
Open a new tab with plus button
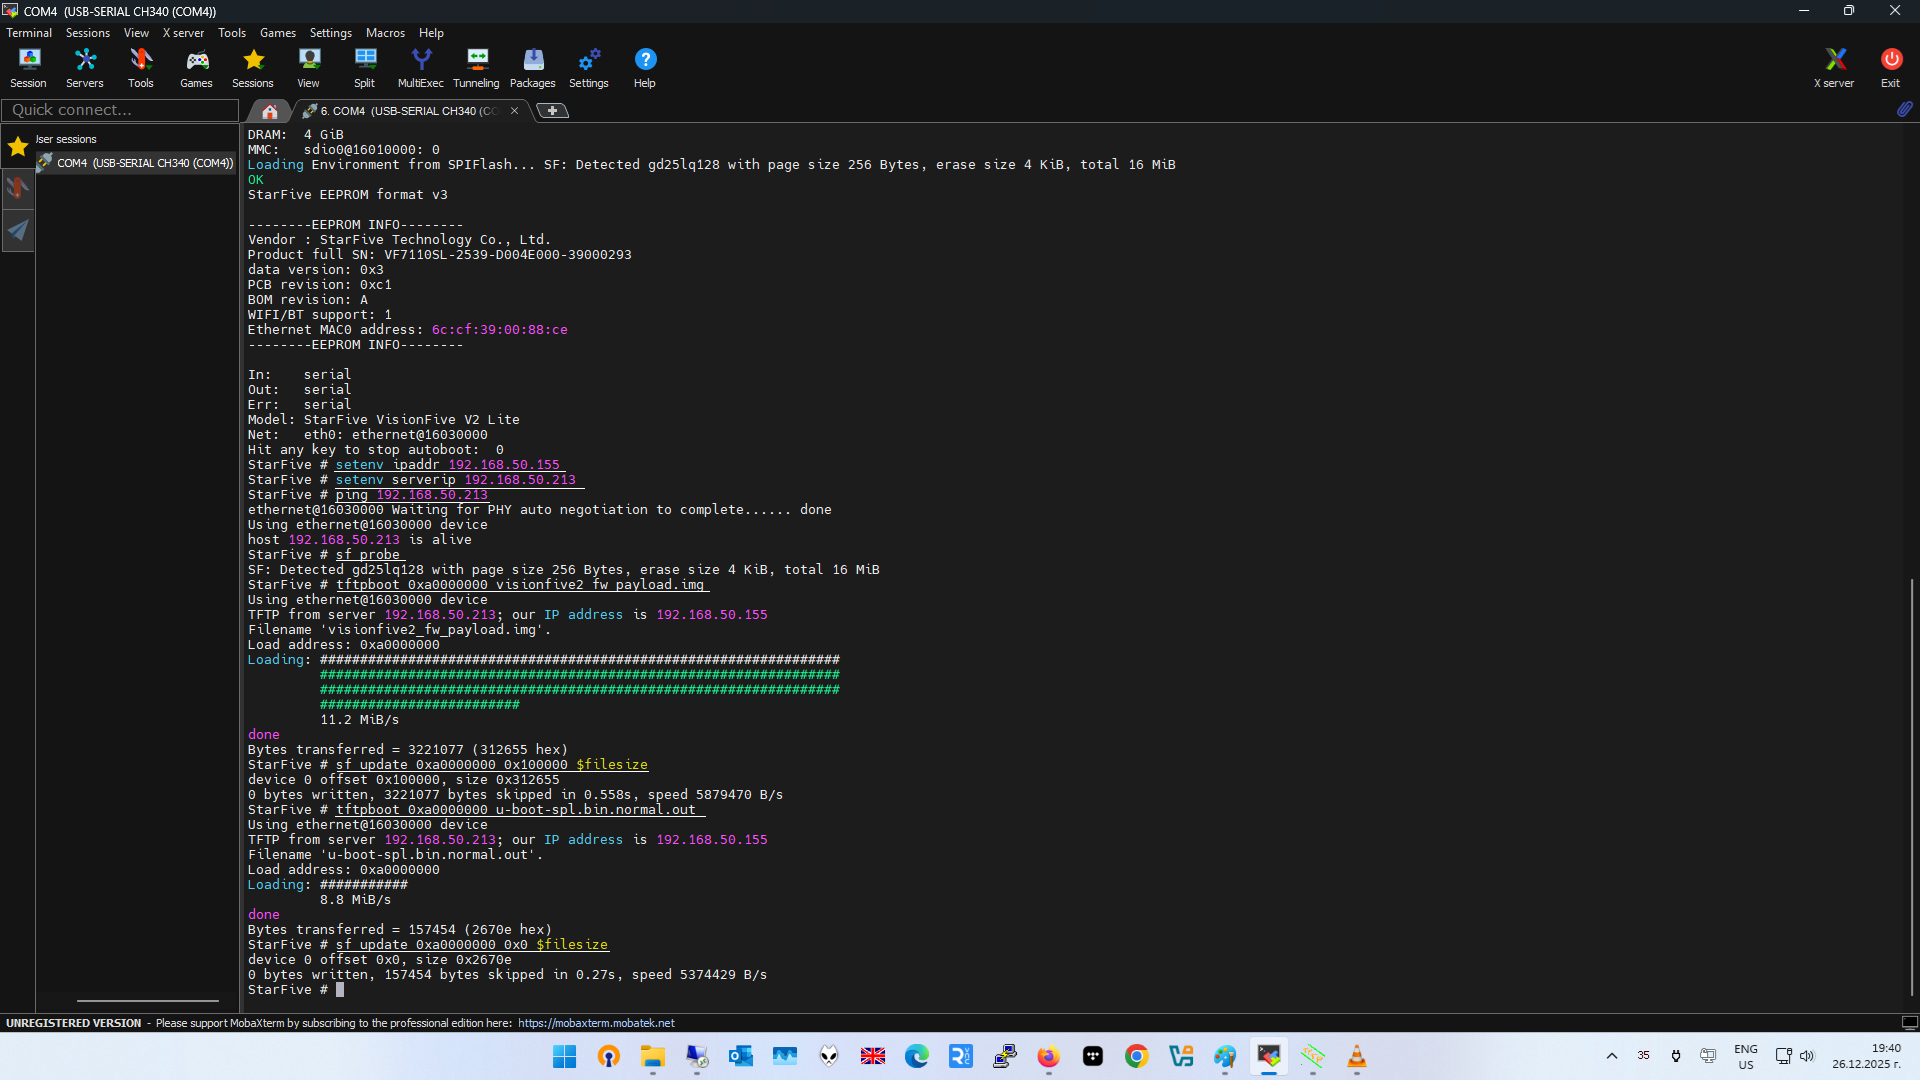pos(552,111)
